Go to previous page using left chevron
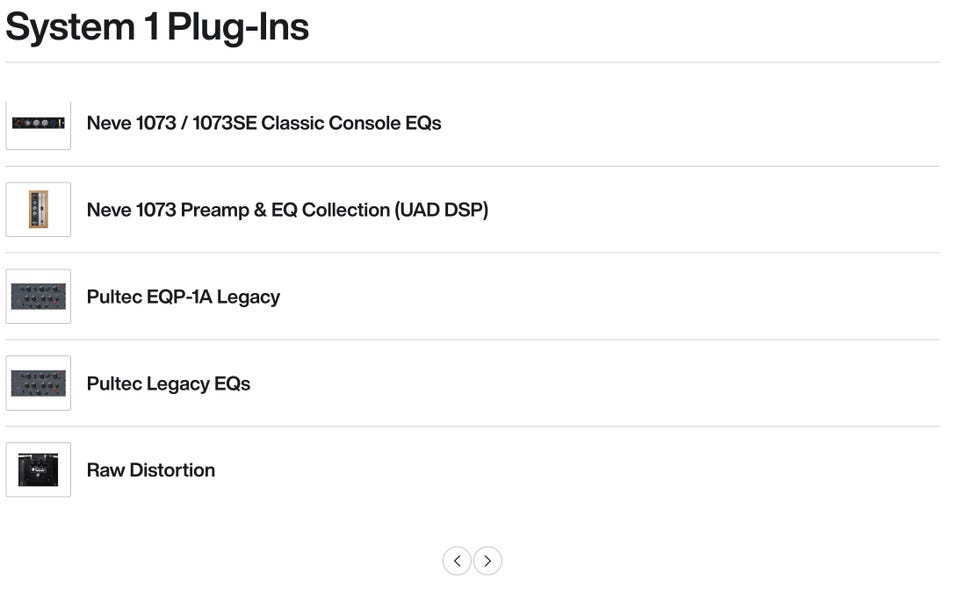The width and height of the screenshot is (960, 595). coord(457,561)
